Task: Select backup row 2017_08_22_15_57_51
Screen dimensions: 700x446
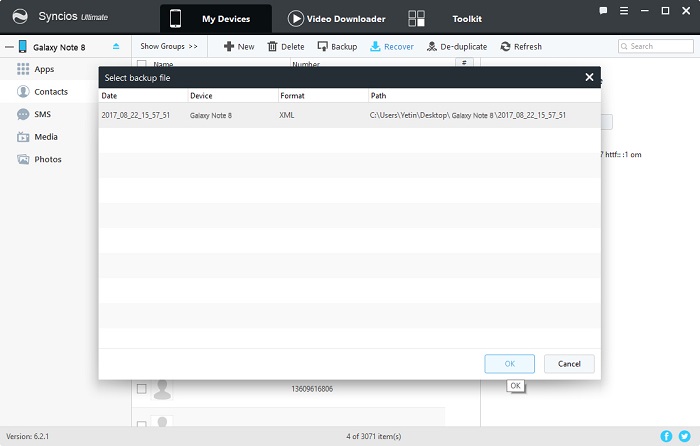Action: tap(350, 115)
